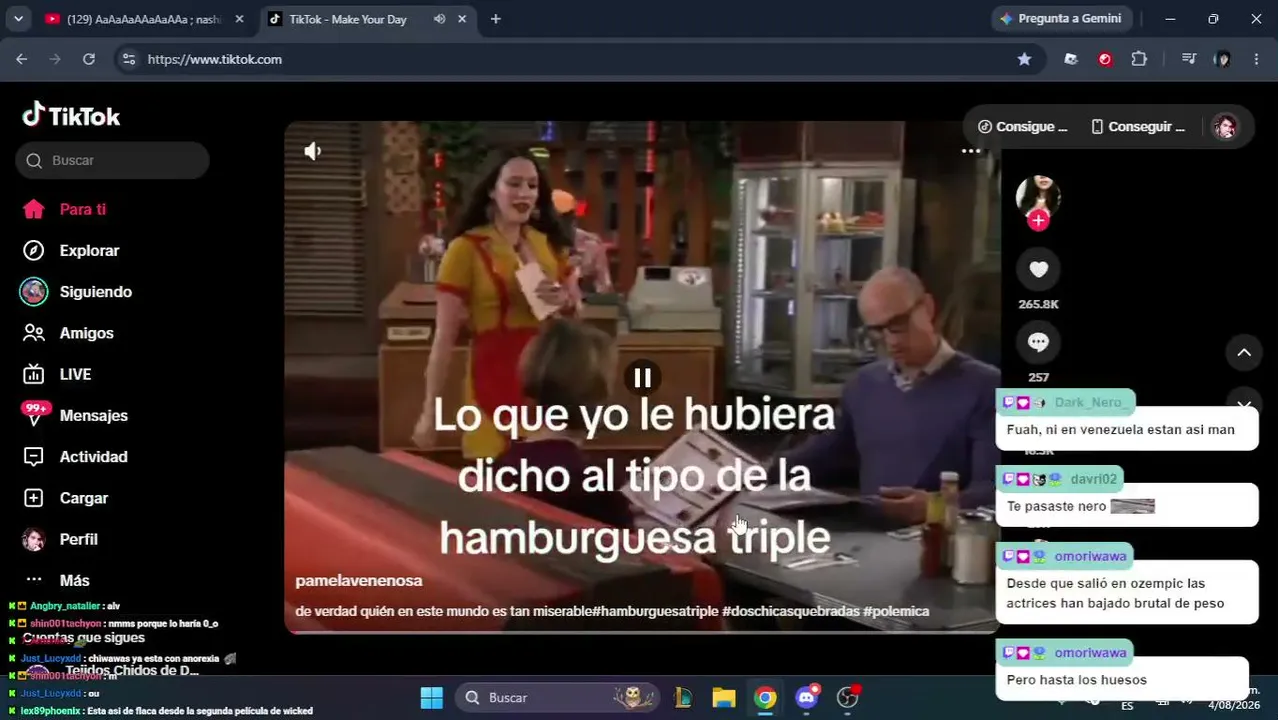The height and width of the screenshot is (720, 1278).
Task: Click the Conseguir app button
Action: click(x=1138, y=126)
